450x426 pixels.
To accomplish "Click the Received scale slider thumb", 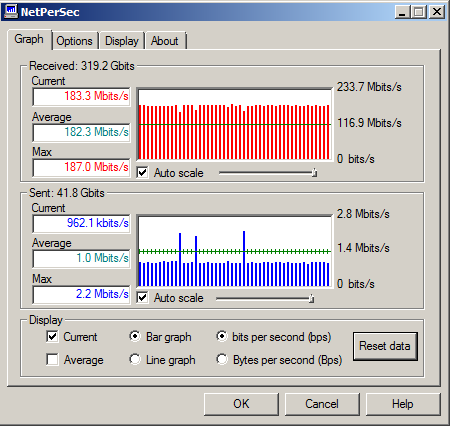I will pos(314,173).
